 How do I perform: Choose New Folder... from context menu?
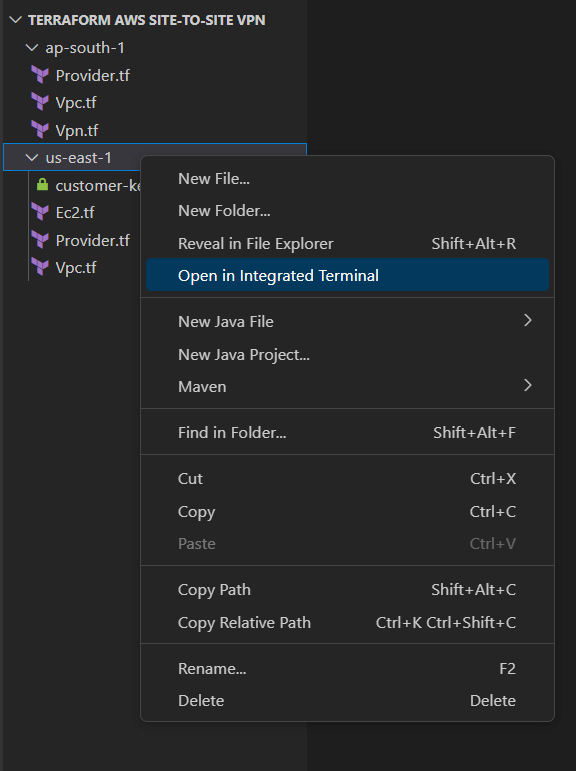347,210
